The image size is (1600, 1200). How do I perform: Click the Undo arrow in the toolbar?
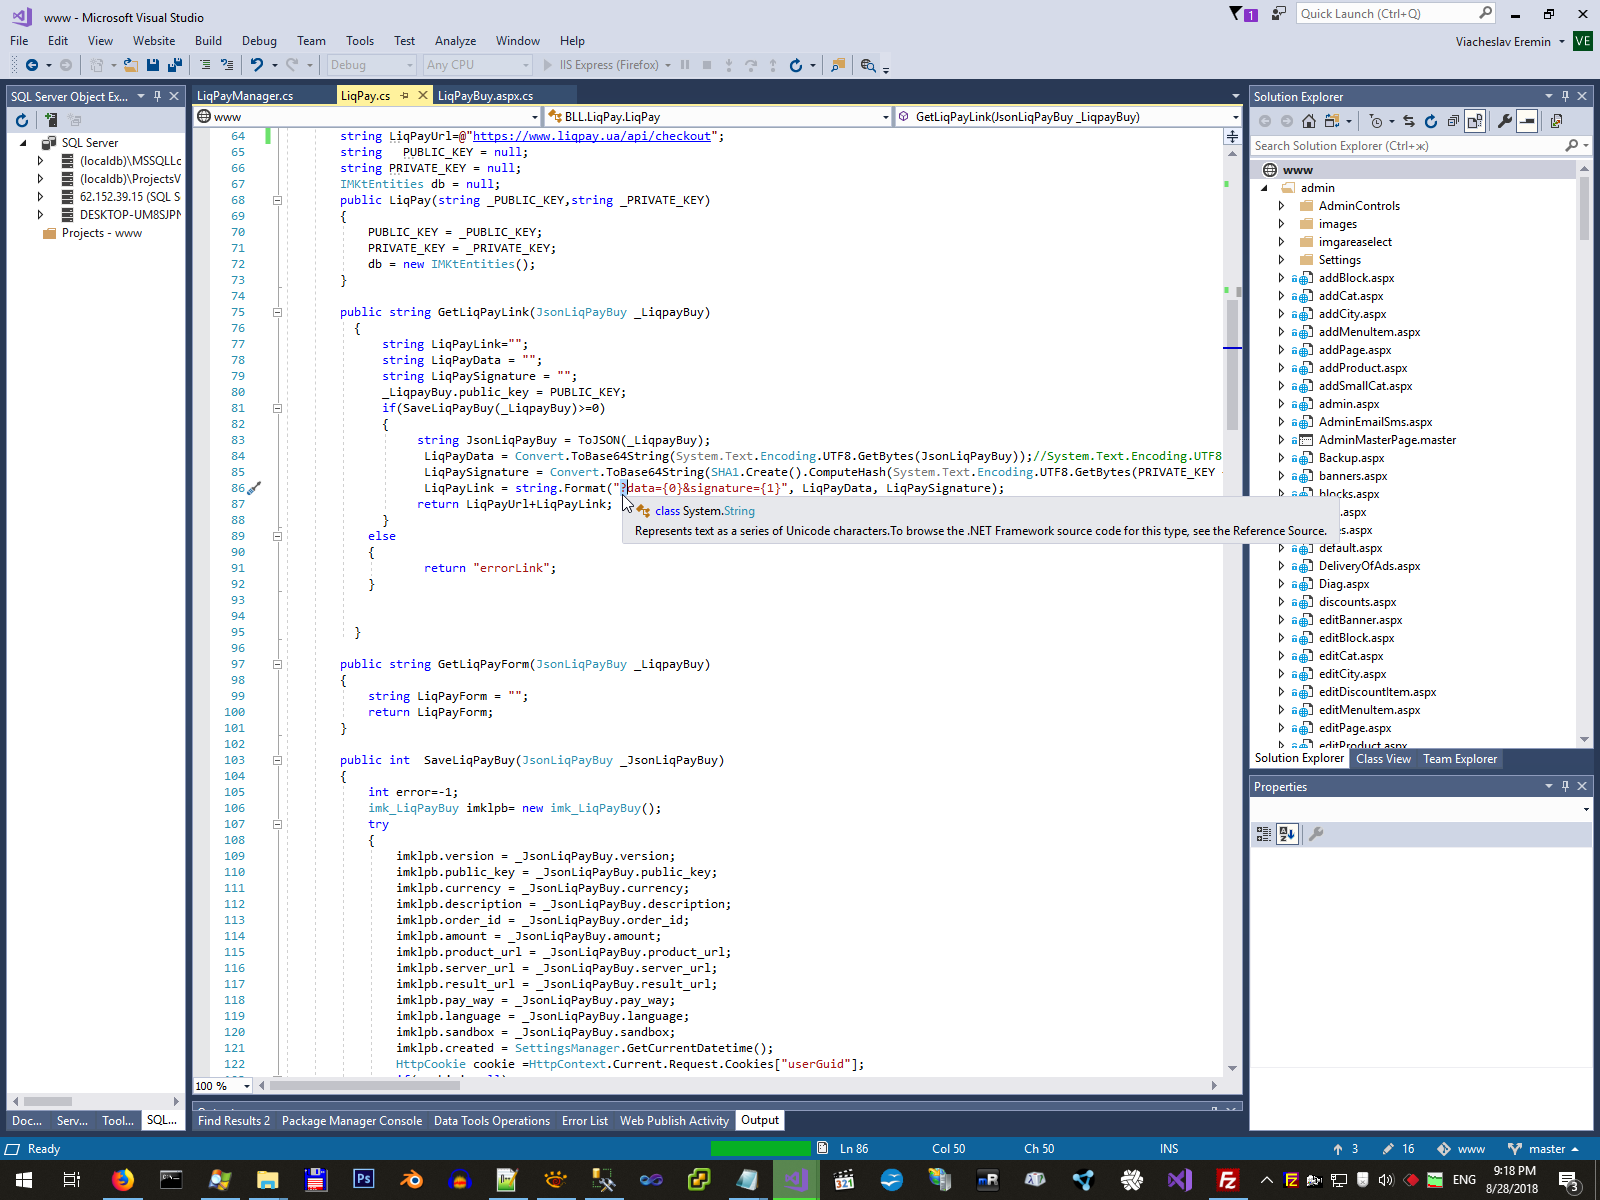[x=257, y=65]
